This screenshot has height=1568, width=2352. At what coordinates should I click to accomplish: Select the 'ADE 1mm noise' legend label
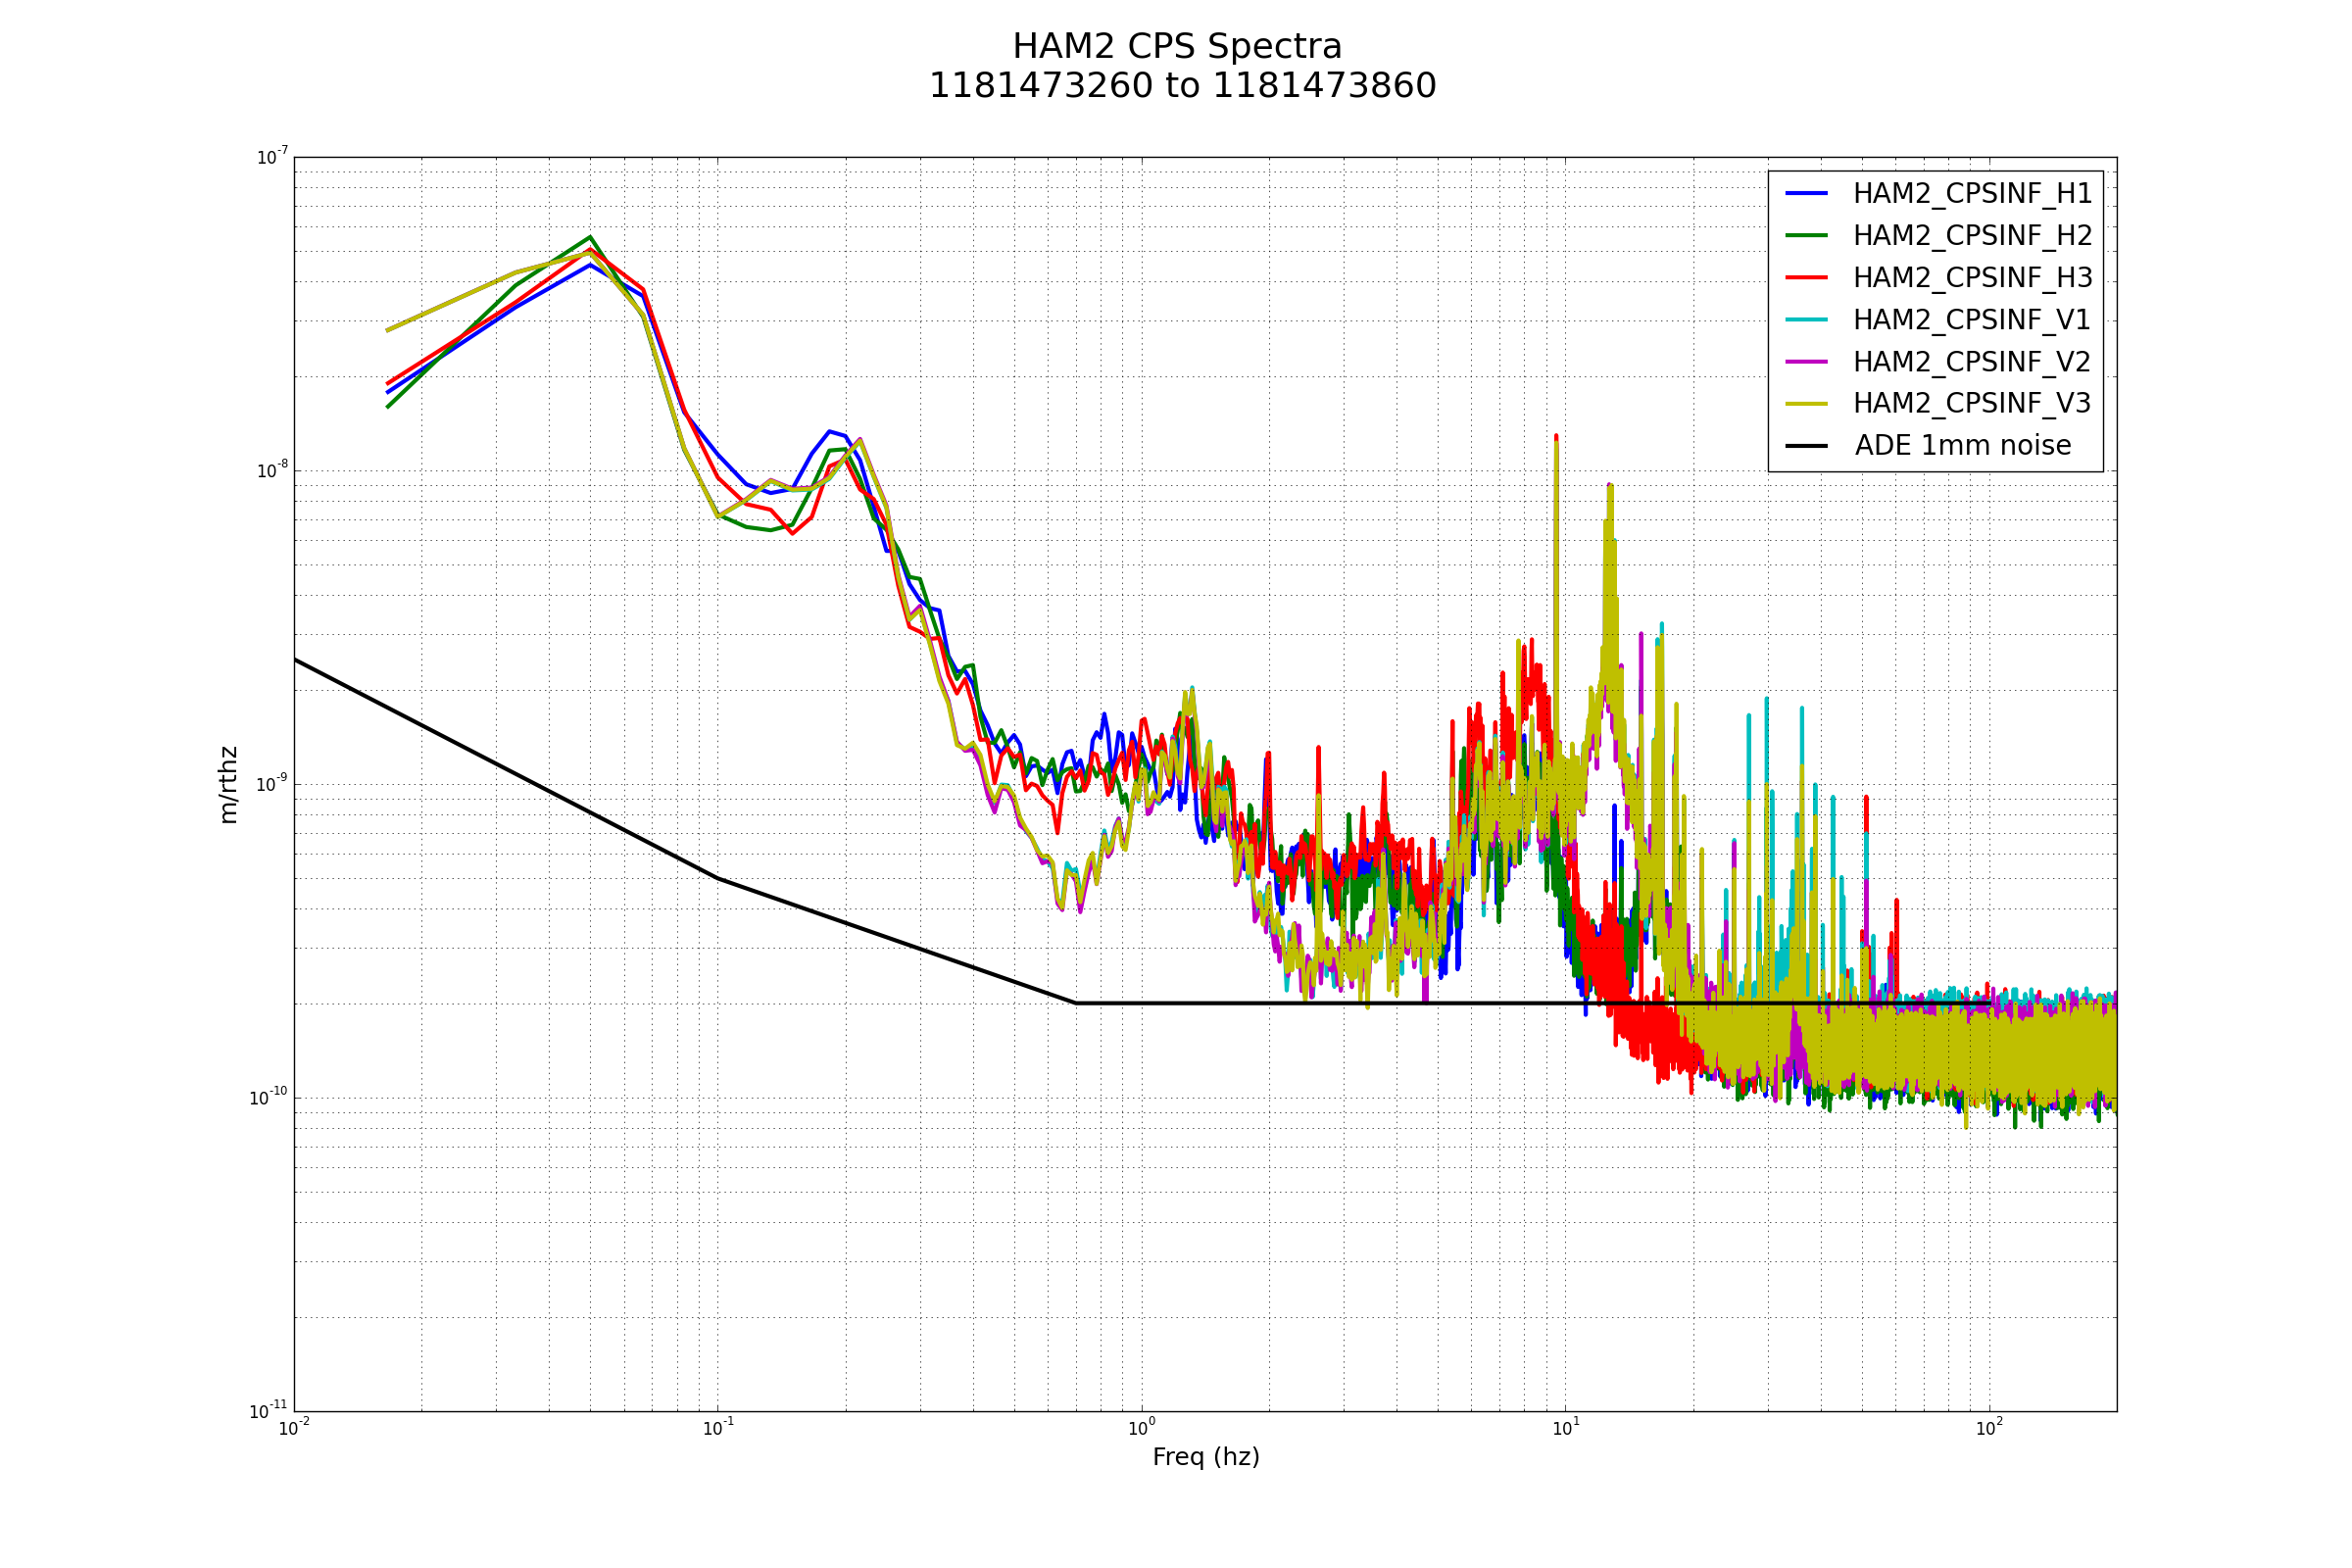click(1963, 446)
